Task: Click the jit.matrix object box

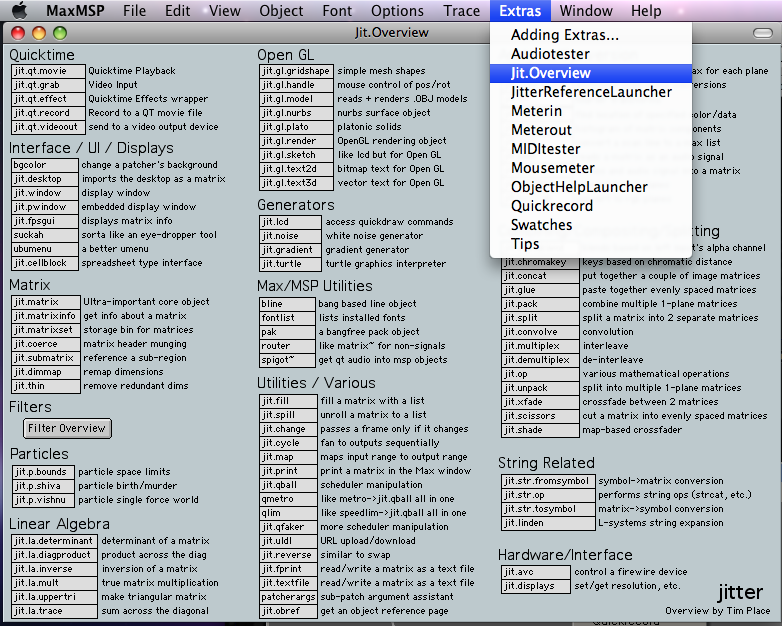Action: click(45, 302)
